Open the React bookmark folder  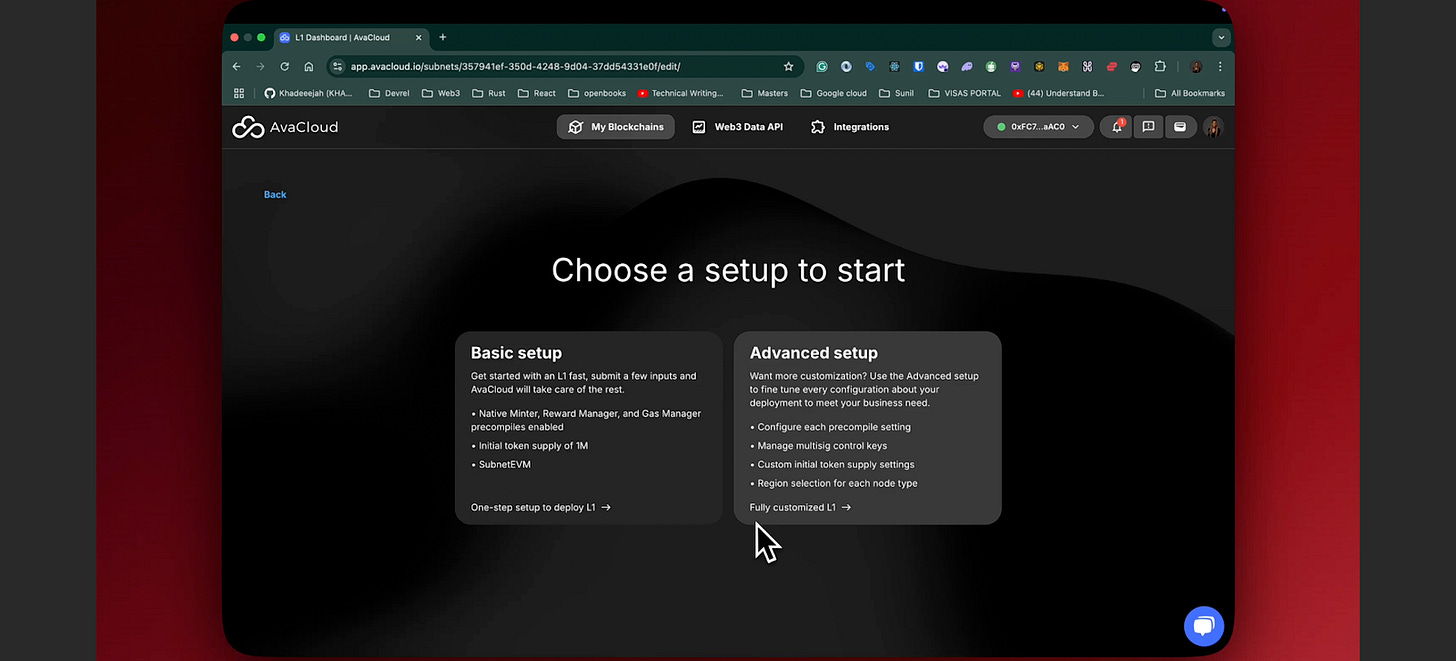point(535,93)
